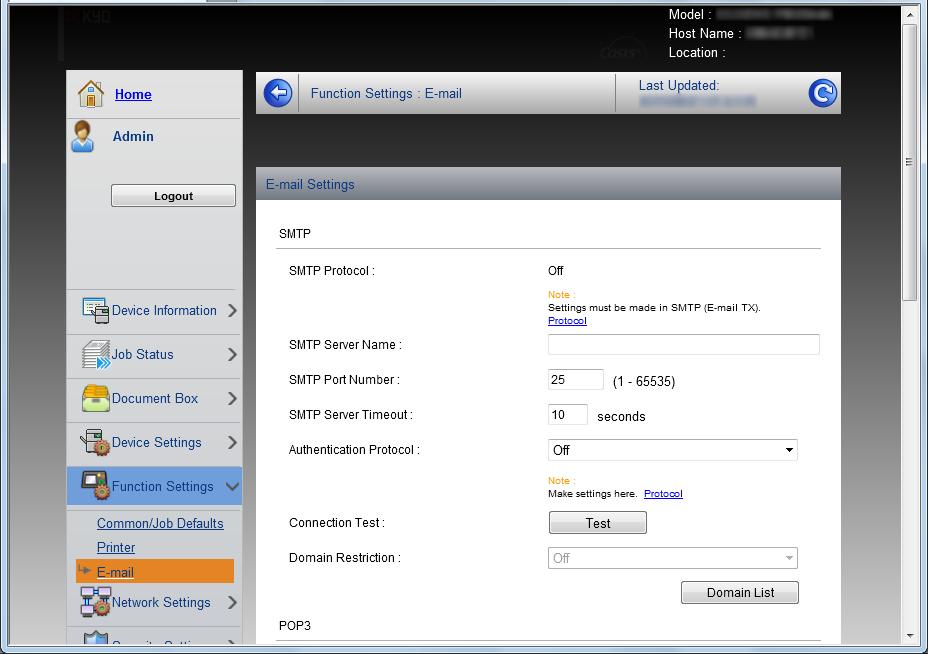
Task: Open the Document Box menu
Action: coord(155,398)
